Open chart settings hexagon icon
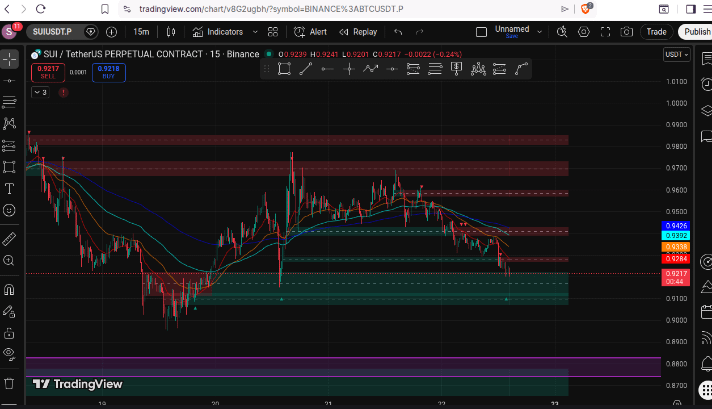The image size is (712, 409). pyautogui.click(x=583, y=32)
